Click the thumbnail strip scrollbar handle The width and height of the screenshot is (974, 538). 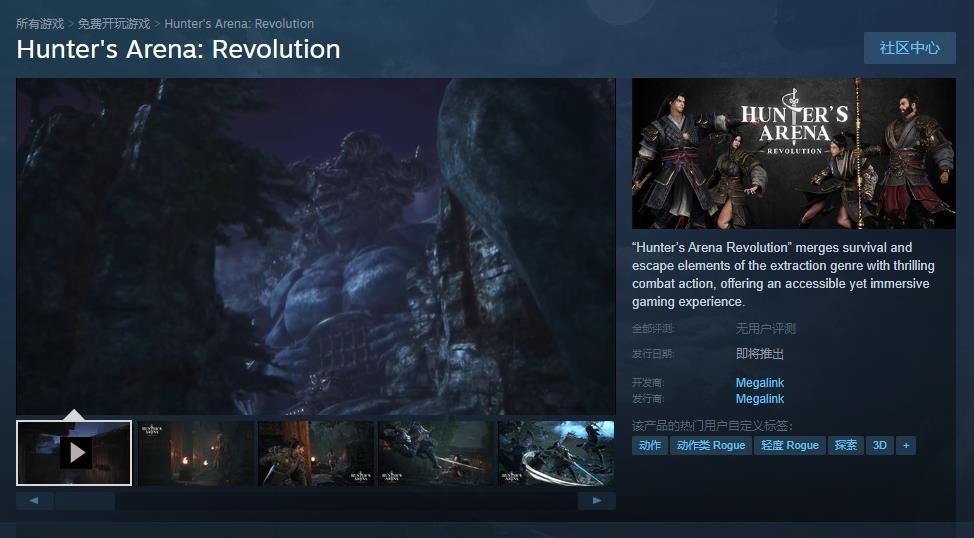click(x=85, y=501)
